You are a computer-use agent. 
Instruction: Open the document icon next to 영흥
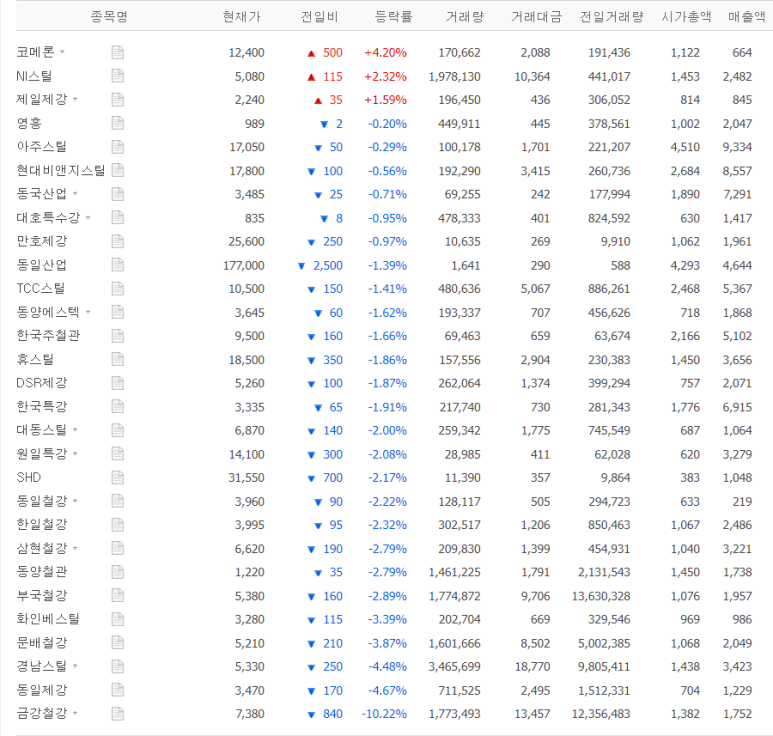point(117,123)
